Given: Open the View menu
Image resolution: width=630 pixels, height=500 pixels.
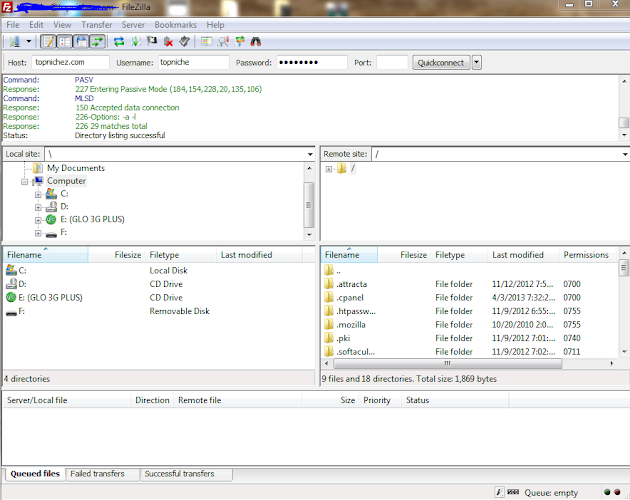Looking at the screenshot, I should (x=62, y=25).
